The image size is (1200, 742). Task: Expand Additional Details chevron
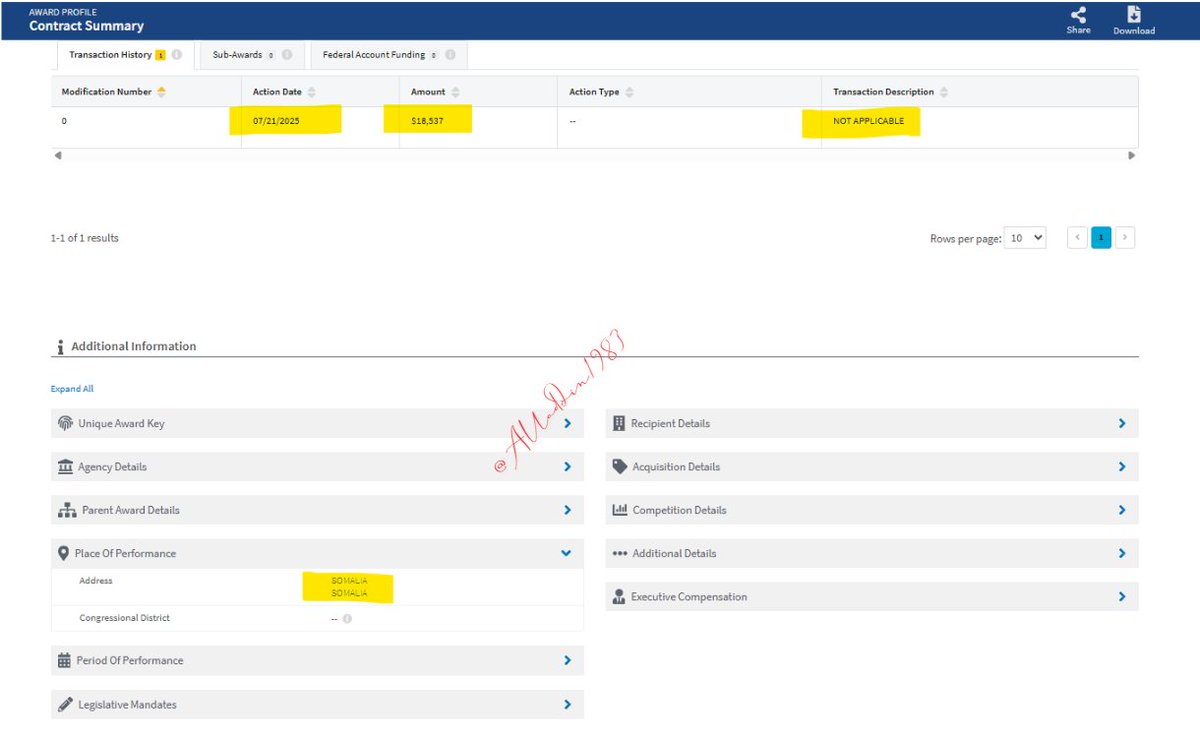1122,553
